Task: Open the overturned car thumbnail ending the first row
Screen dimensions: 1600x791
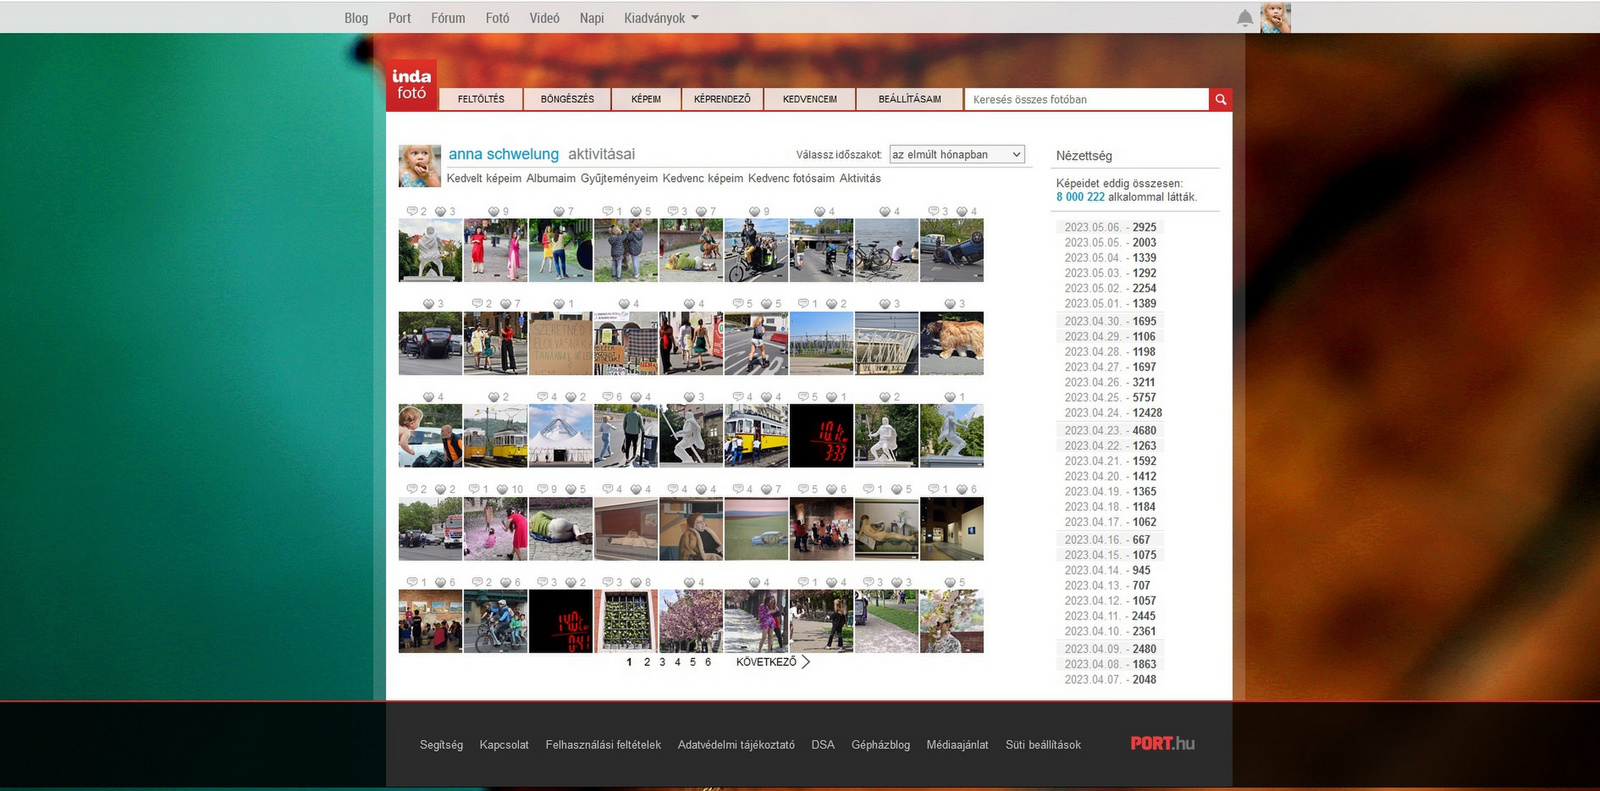Action: point(952,250)
